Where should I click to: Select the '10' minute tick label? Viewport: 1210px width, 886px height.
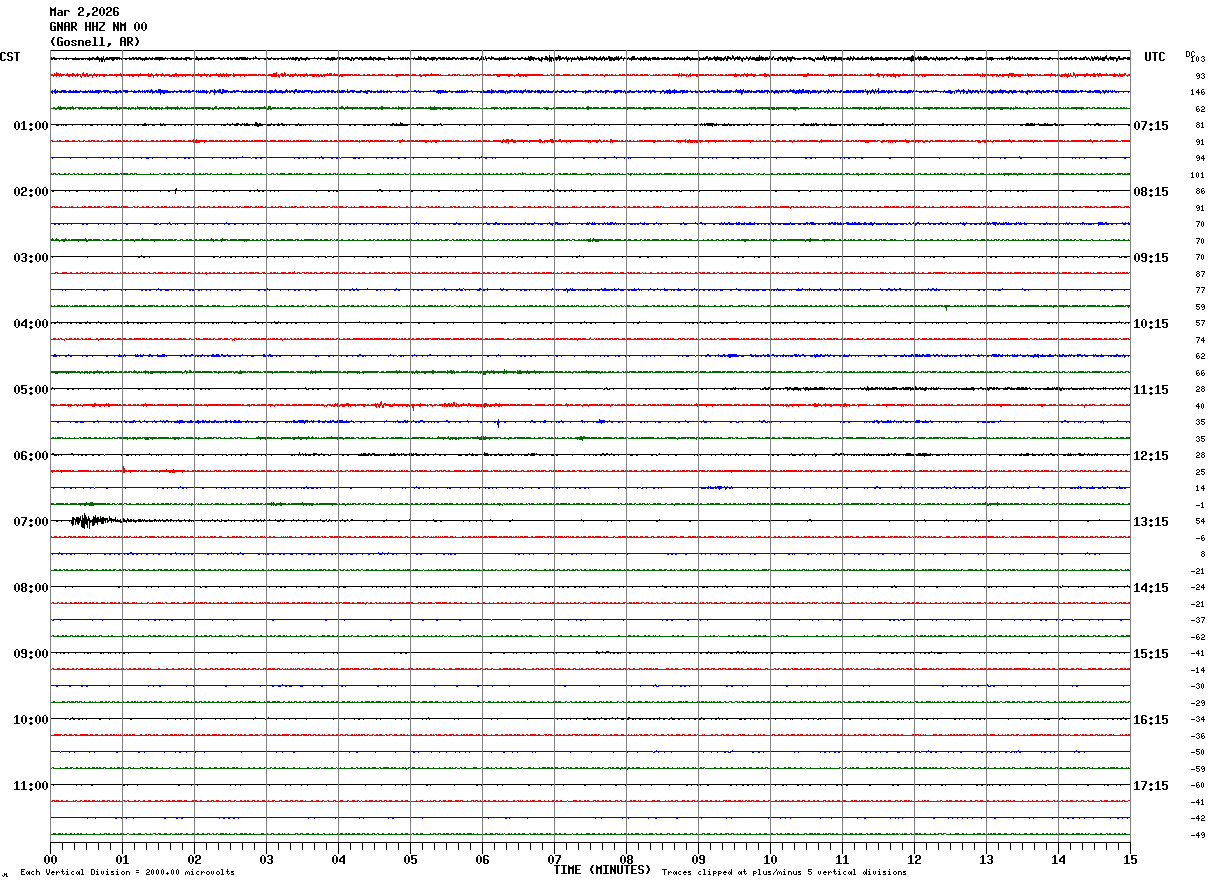(x=770, y=859)
